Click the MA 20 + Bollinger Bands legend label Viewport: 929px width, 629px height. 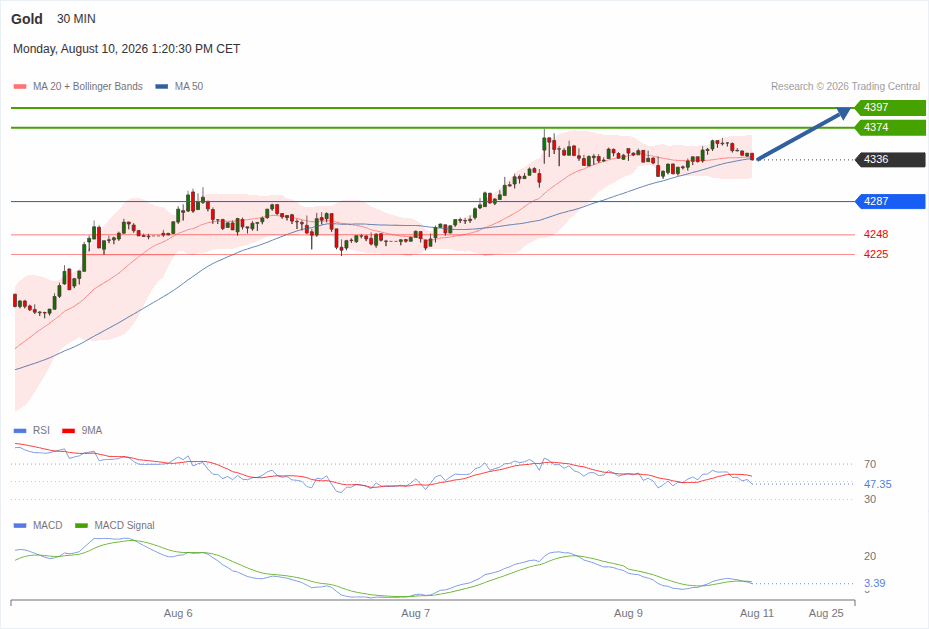[88, 86]
